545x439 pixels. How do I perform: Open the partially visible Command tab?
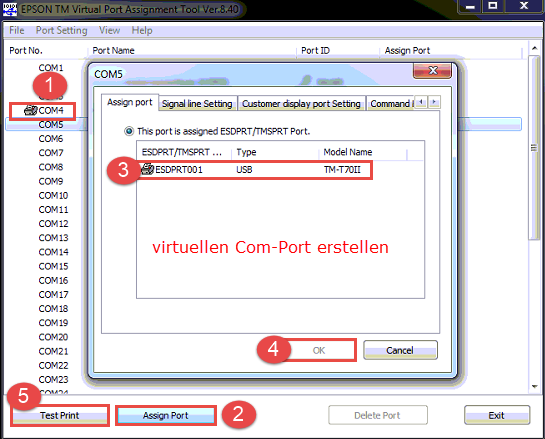coord(391,104)
